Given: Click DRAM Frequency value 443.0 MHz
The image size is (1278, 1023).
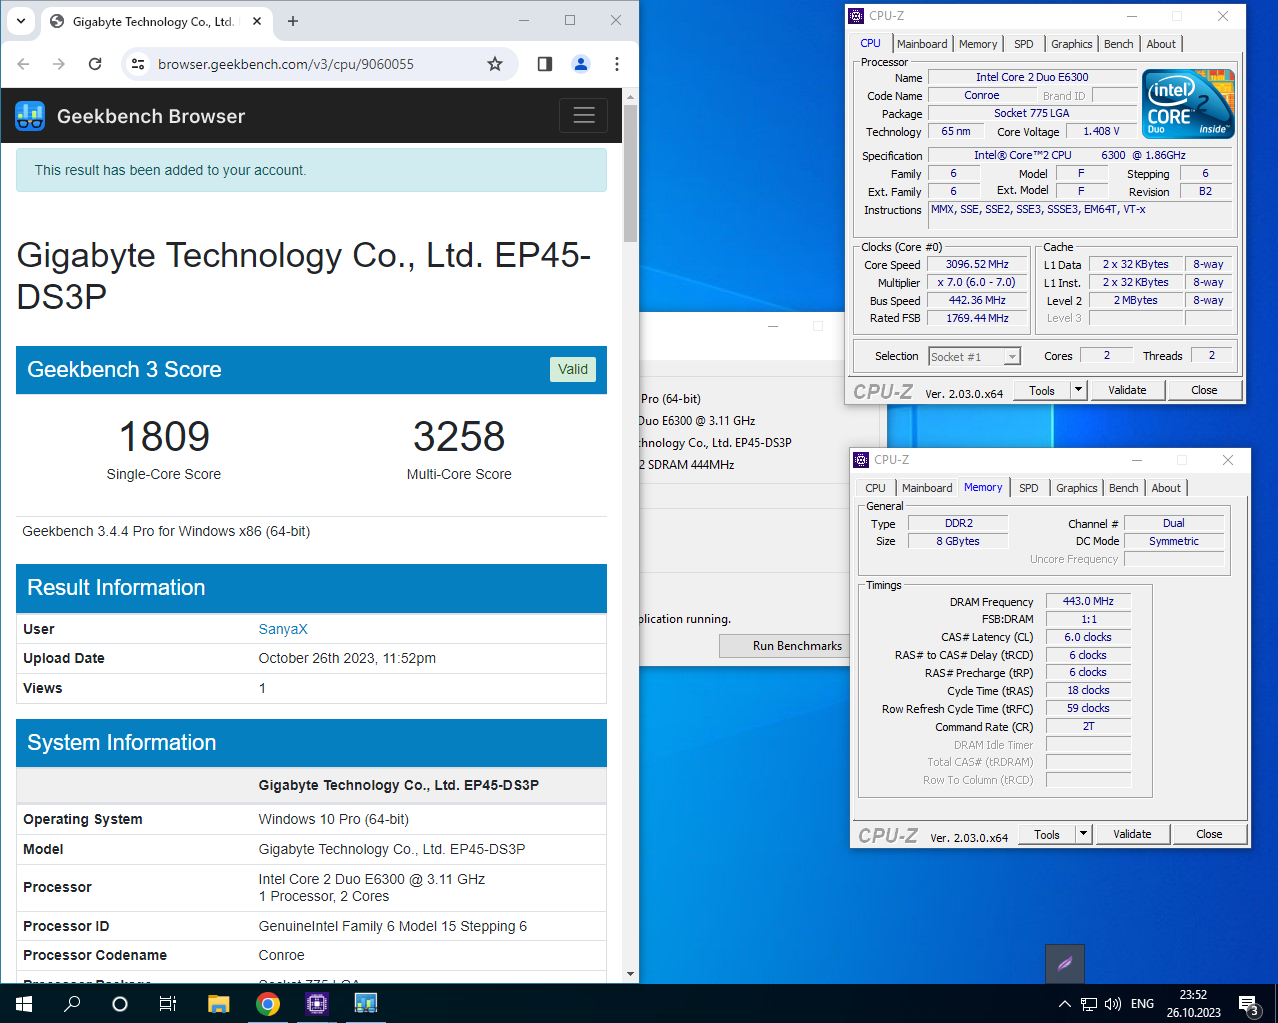Looking at the screenshot, I should pos(1088,601).
